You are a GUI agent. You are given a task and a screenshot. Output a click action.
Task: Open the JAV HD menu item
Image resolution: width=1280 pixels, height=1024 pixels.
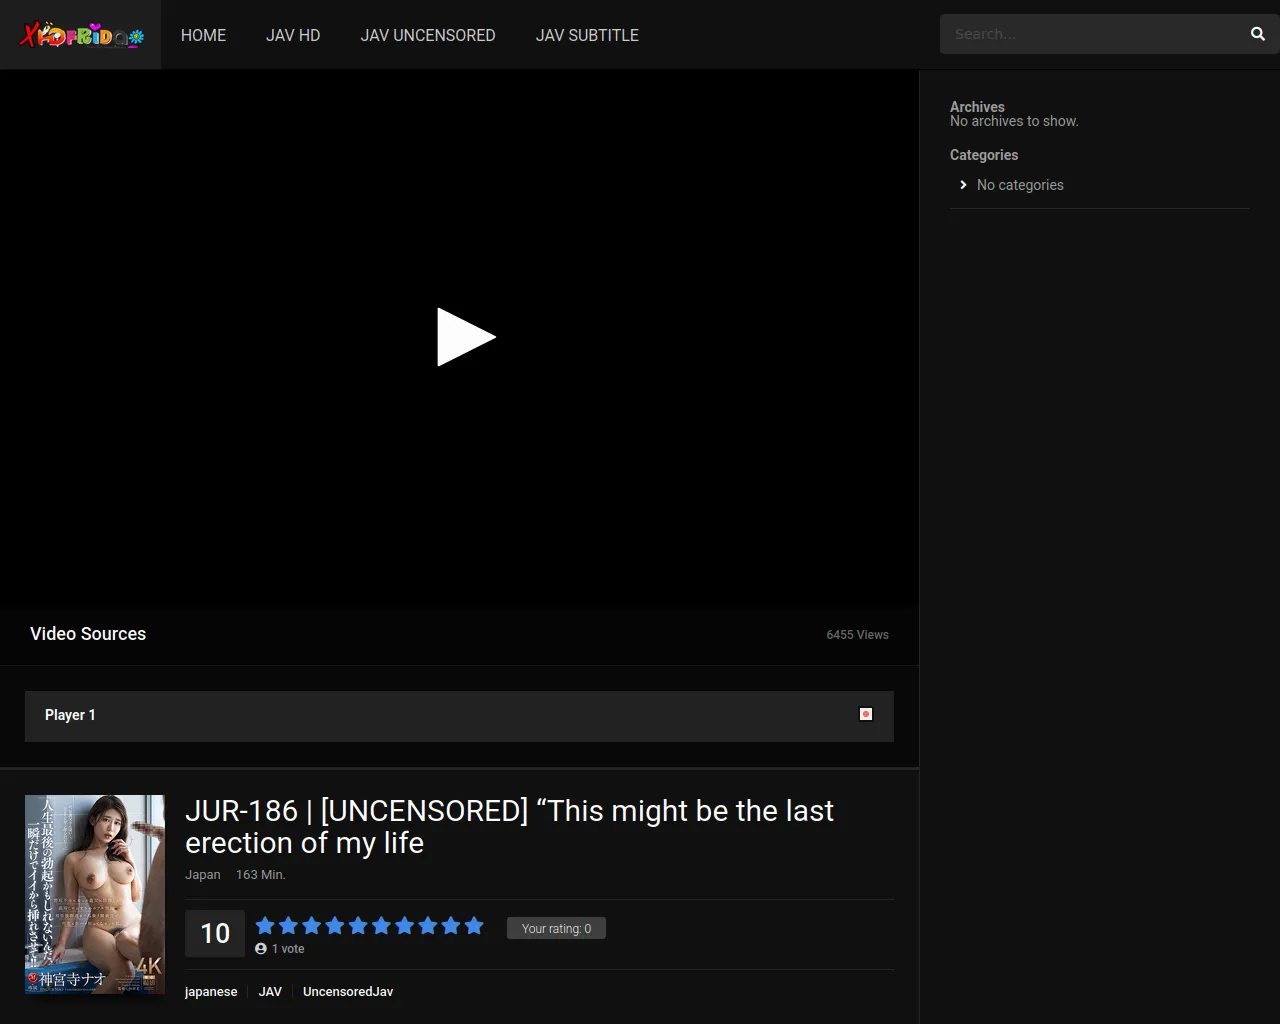coord(293,35)
